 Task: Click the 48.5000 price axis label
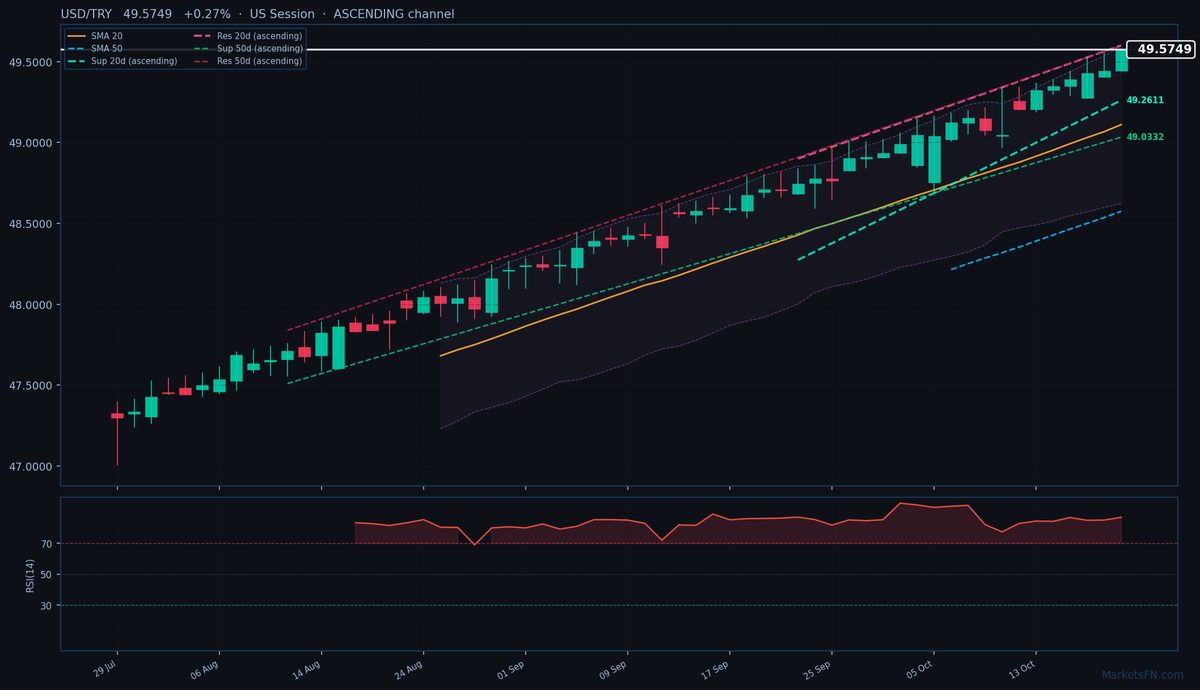[x=30, y=224]
